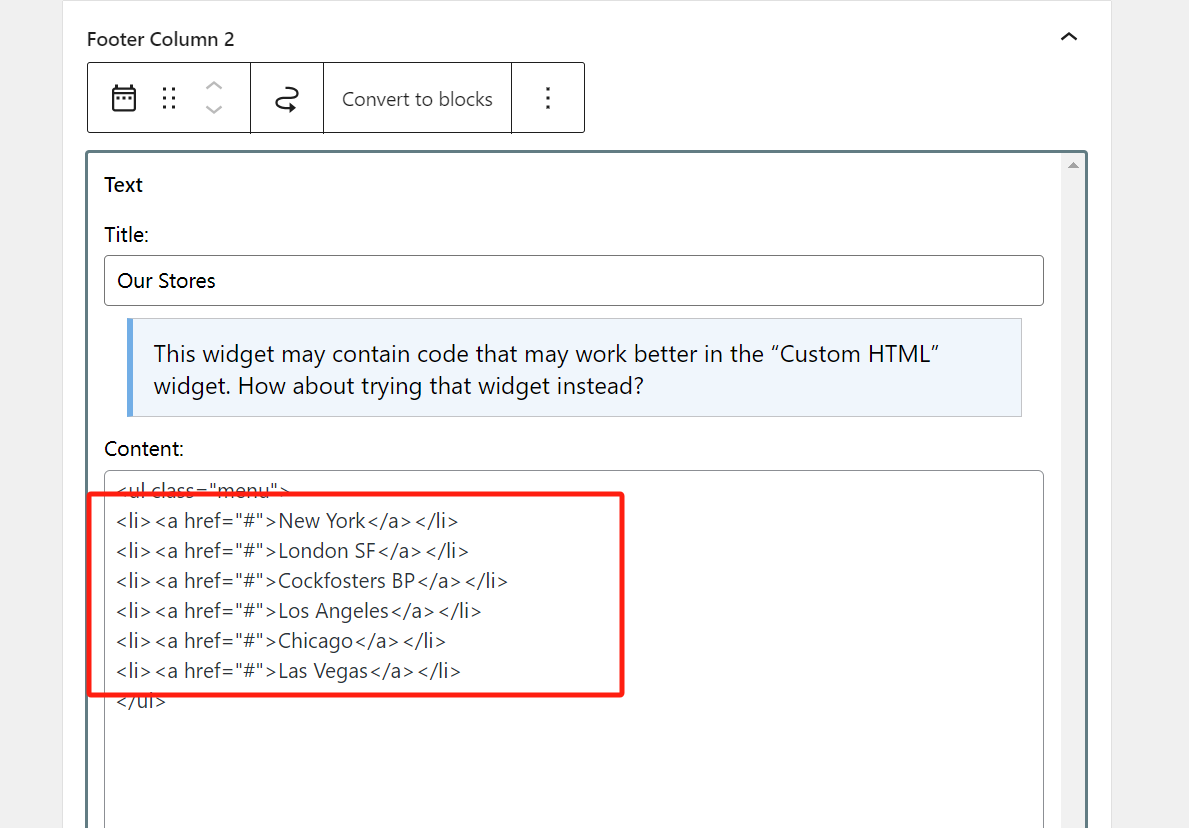The image size is (1189, 828).
Task: Move the widget down with the arrow
Action: (x=213, y=110)
